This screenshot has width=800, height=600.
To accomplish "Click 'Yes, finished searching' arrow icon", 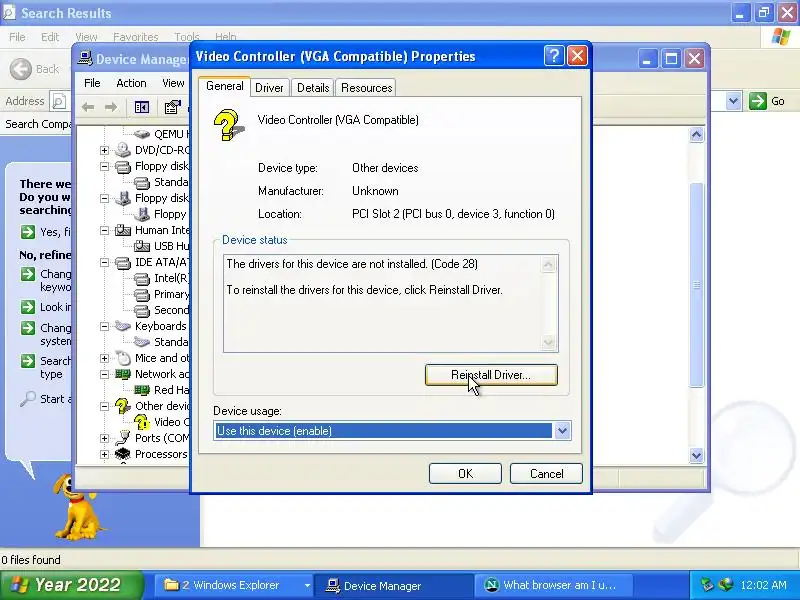I will coord(28,232).
